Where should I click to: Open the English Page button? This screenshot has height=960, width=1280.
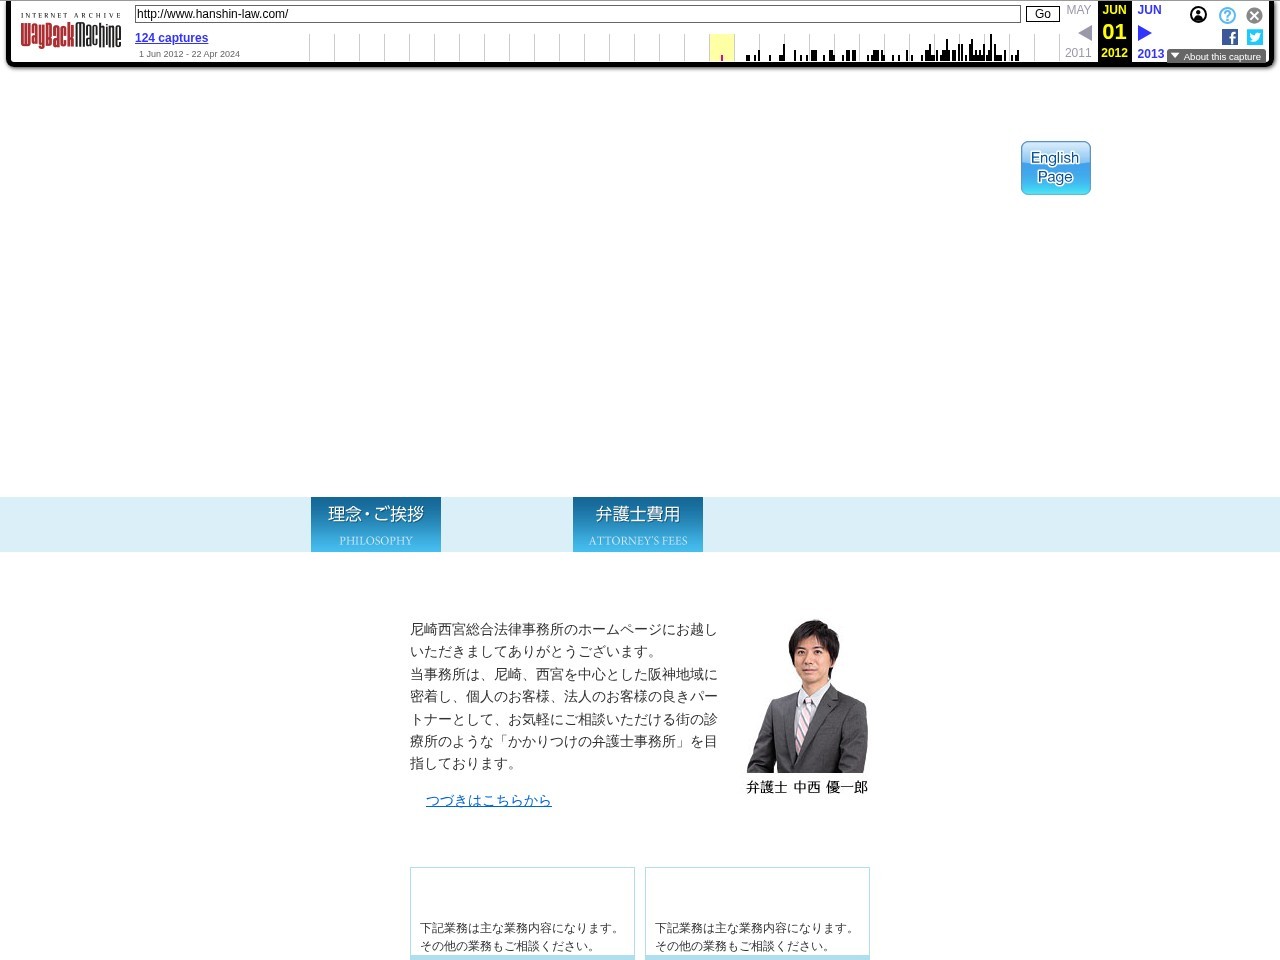pos(1055,168)
